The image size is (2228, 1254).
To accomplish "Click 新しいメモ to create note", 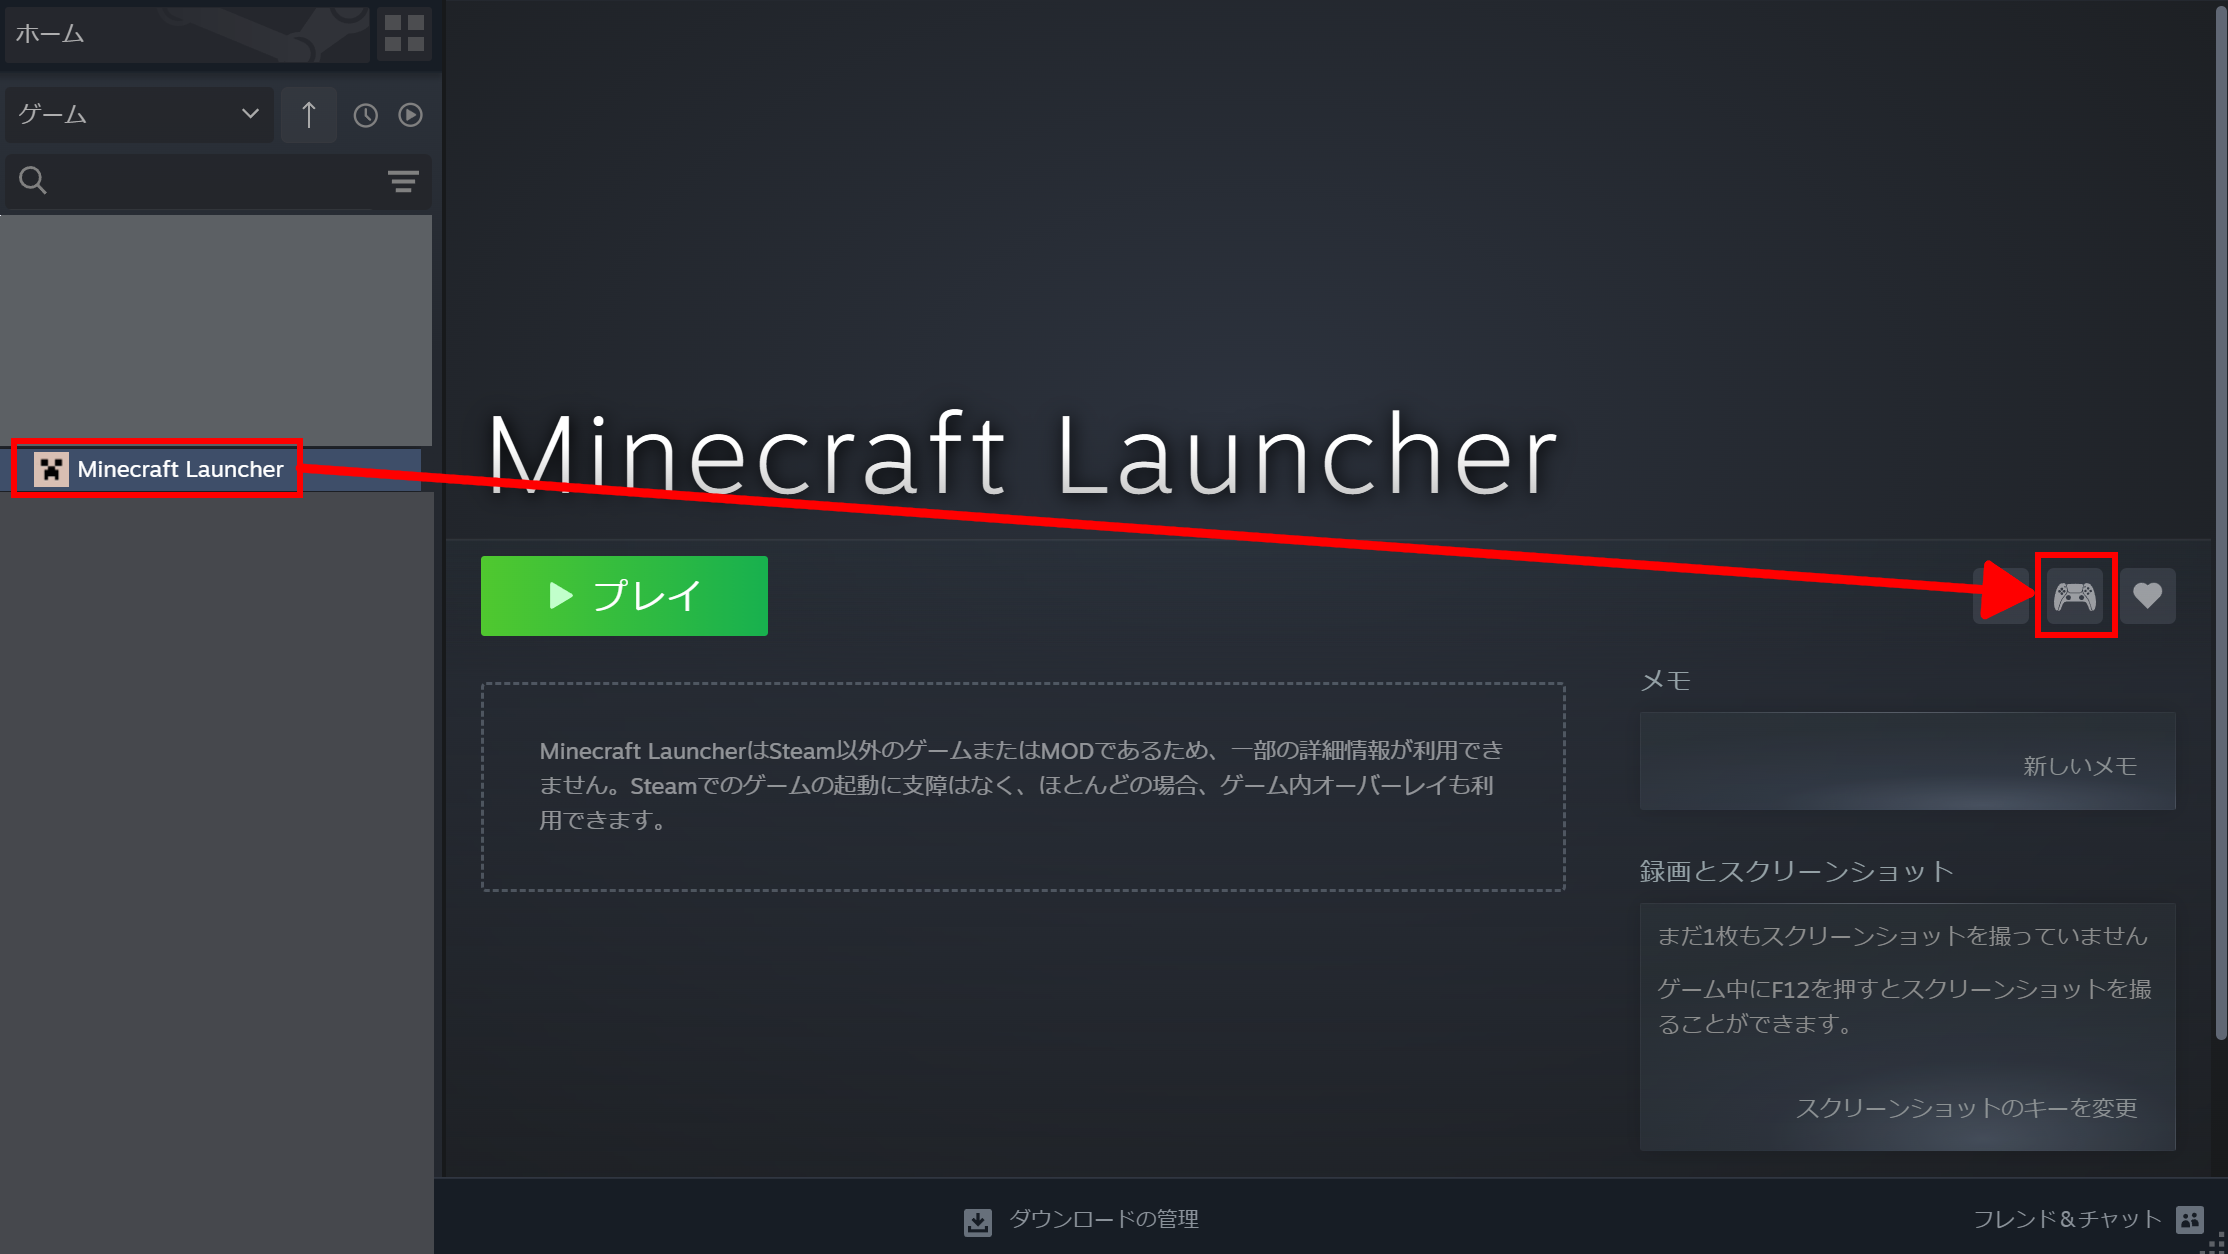I will [2080, 766].
